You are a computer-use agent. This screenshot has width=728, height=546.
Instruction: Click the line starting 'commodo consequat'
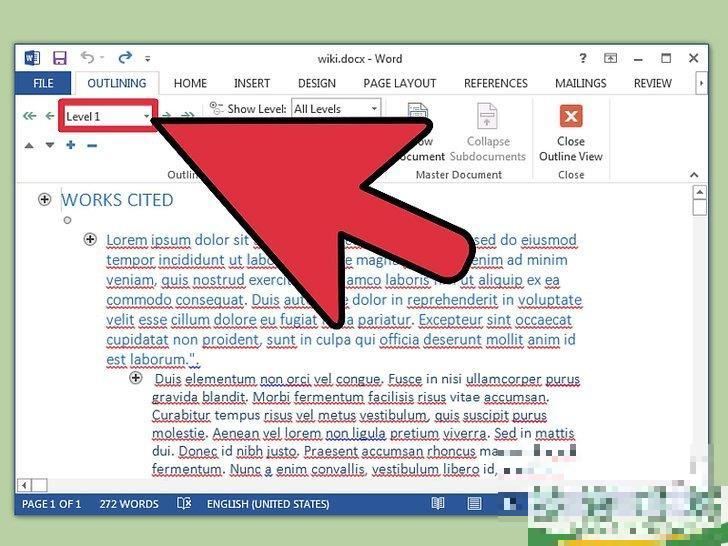click(x=344, y=300)
